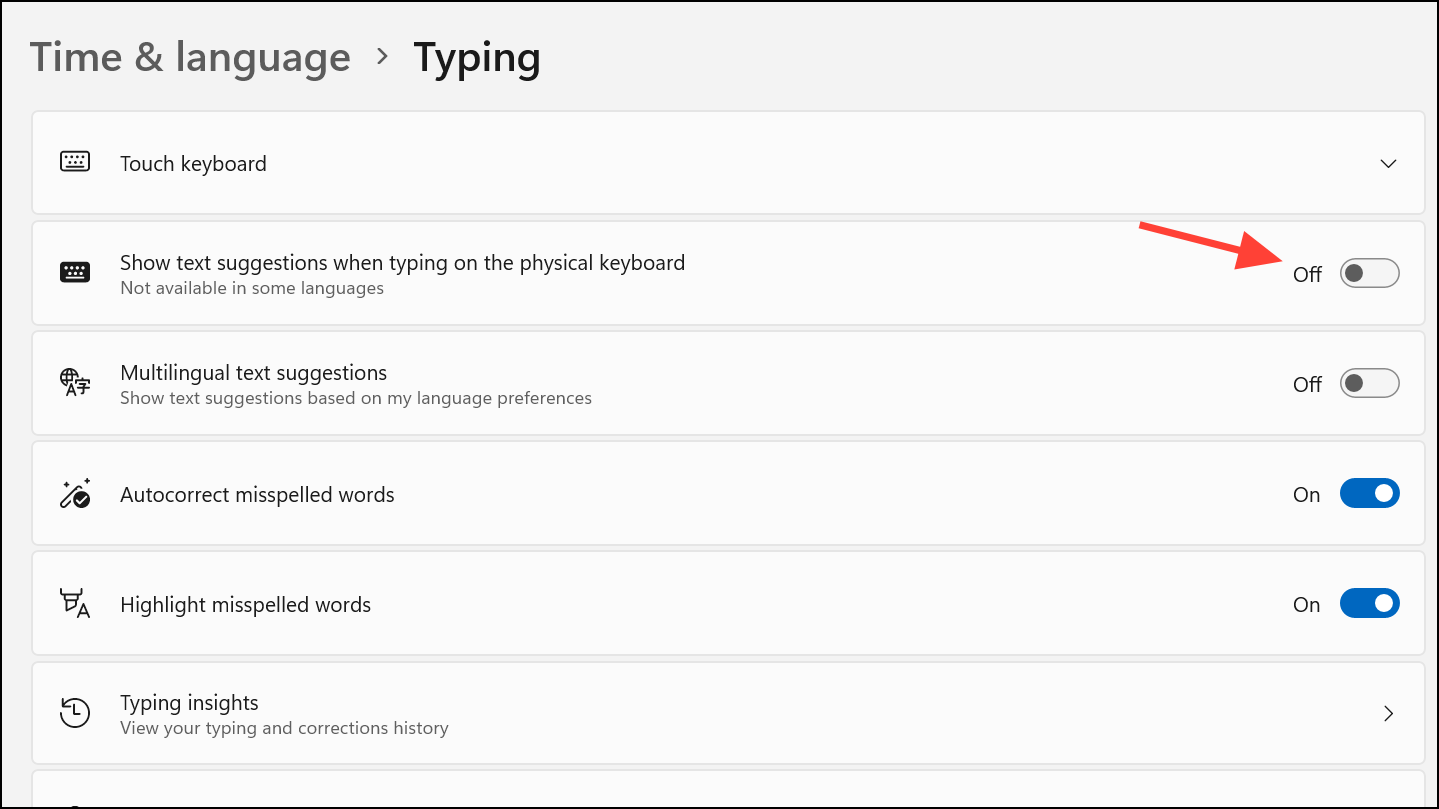Click the Multilingual text suggestions label
The height and width of the screenshot is (809, 1439).
coord(253,373)
